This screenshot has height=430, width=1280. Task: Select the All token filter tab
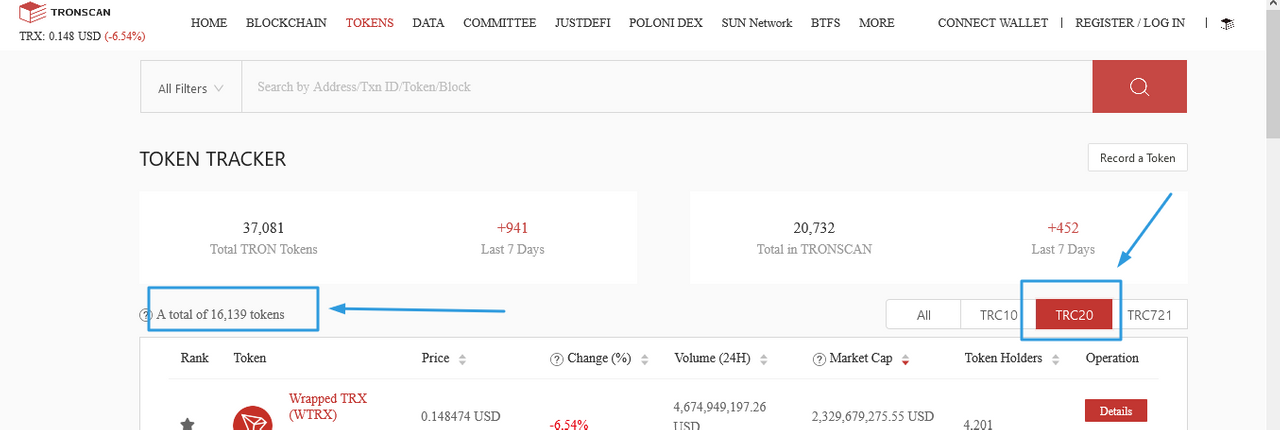[923, 315]
